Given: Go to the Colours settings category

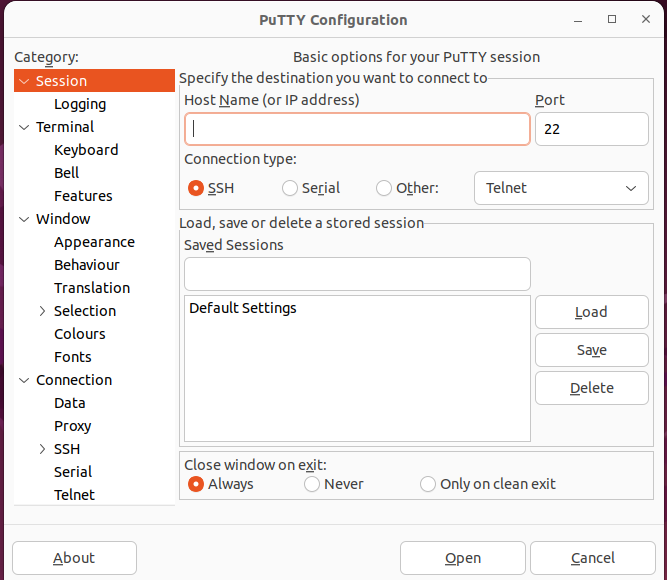Looking at the screenshot, I should pyautogui.click(x=80, y=334).
